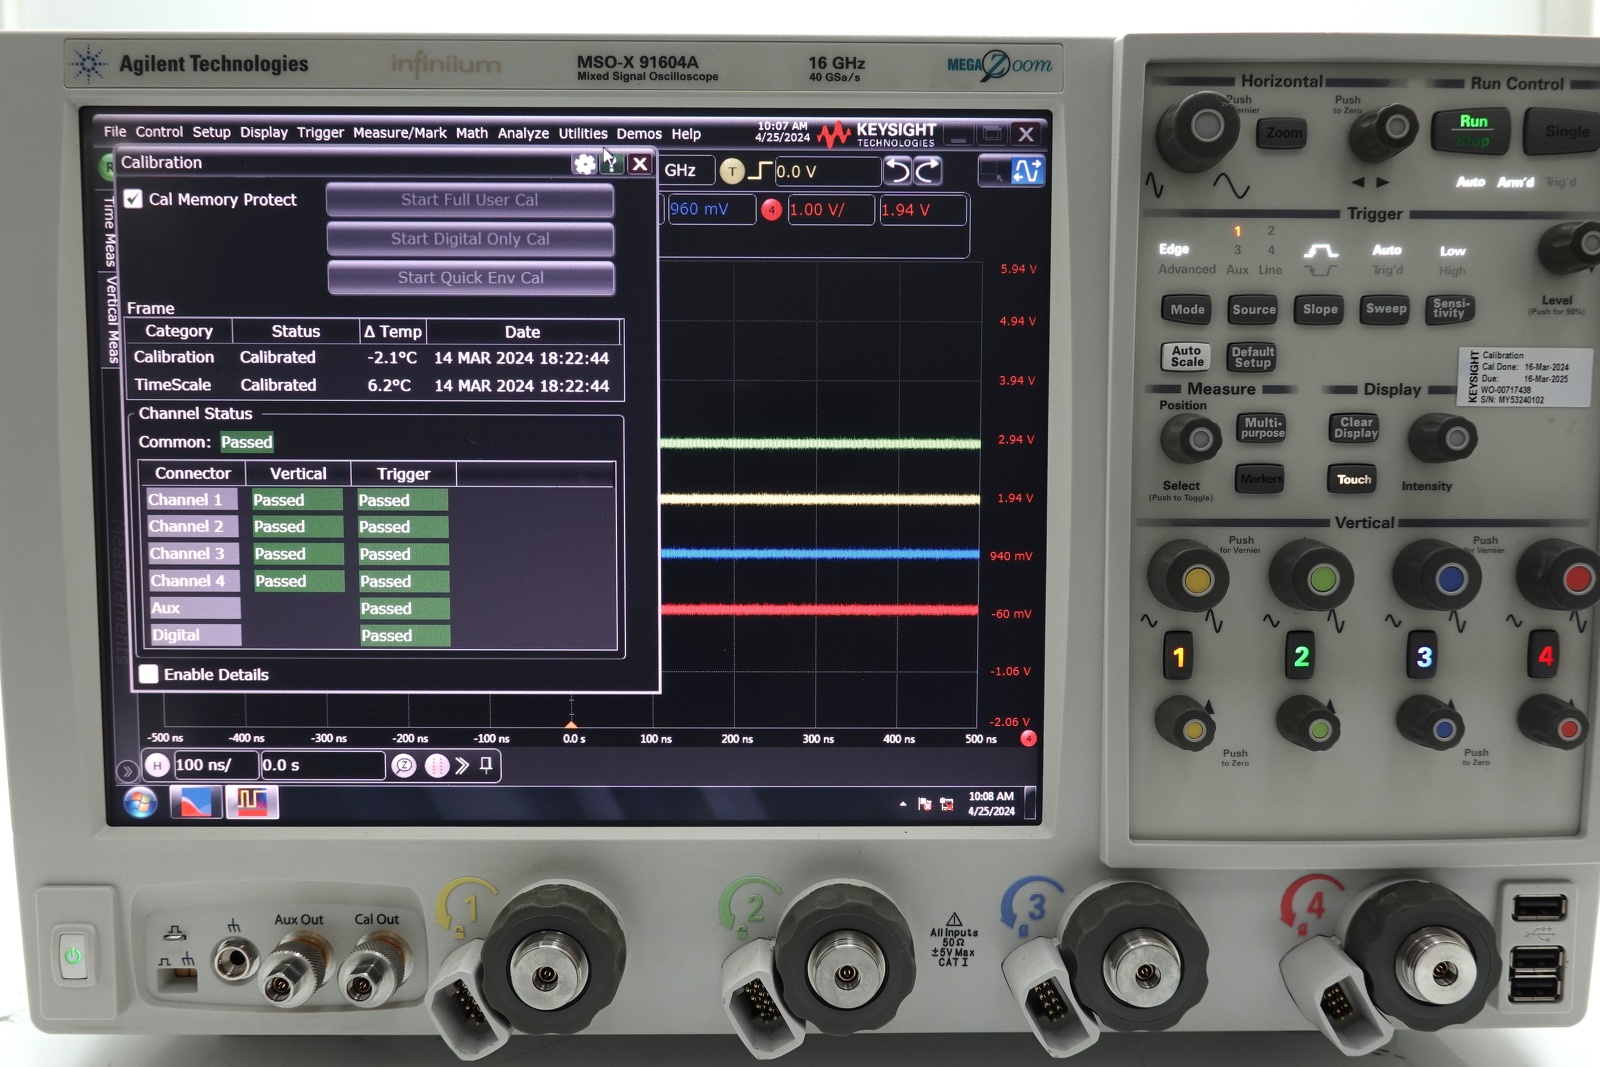1600x1067 pixels.
Task: Click the blue autoscale waveform icon
Action: (x=1027, y=171)
